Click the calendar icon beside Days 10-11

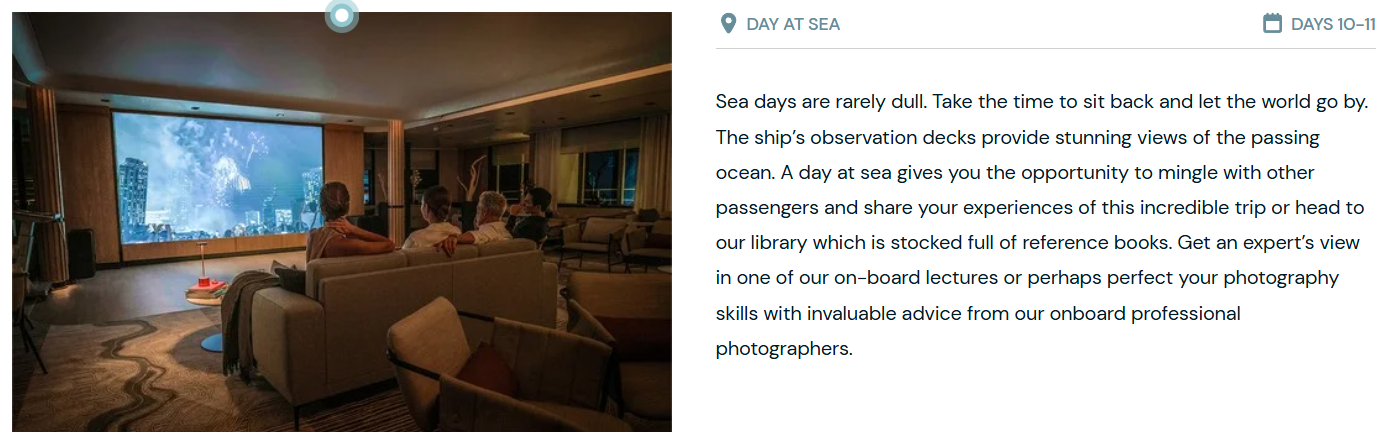coord(1272,23)
